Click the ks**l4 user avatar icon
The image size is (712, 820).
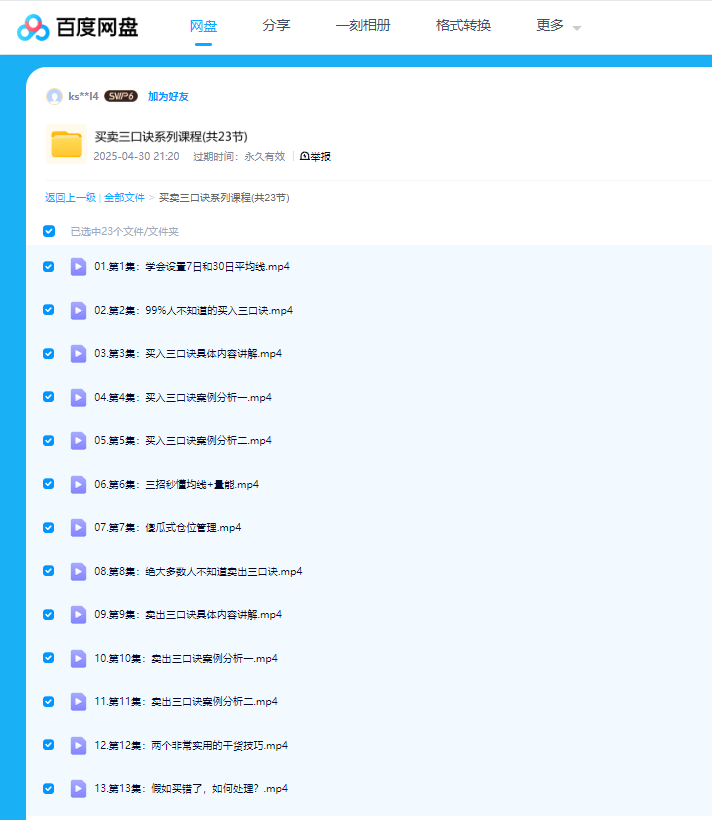click(54, 97)
